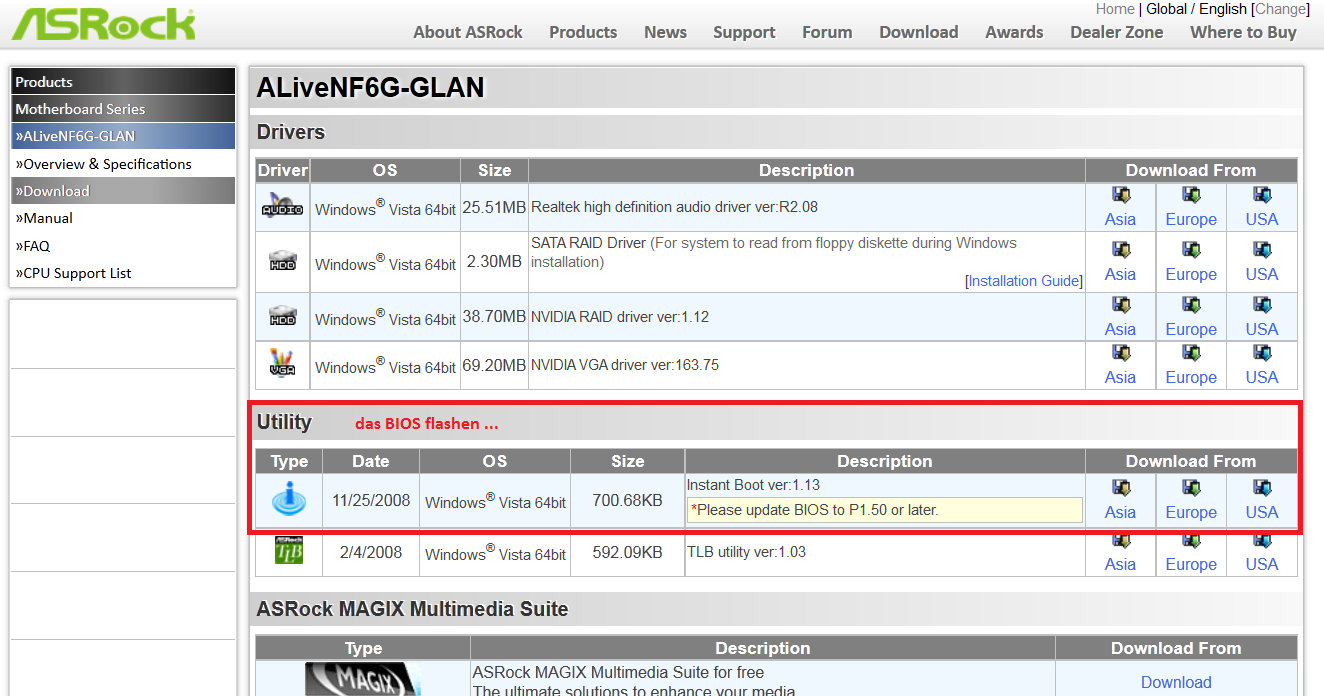
Task: Click Europe text link for NVIDIA VGA driver
Action: (x=1191, y=377)
